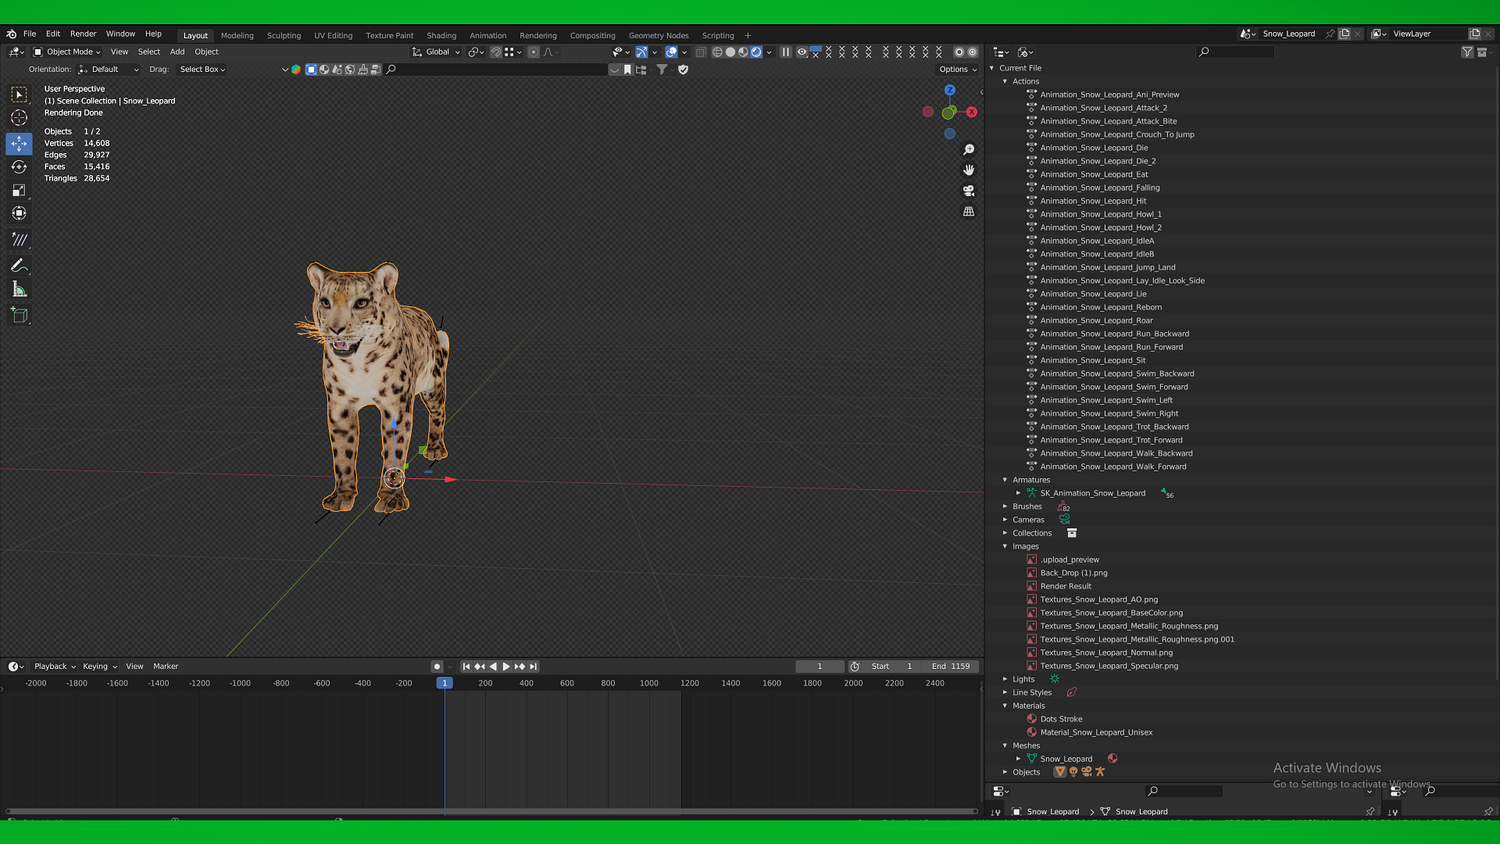The image size is (1500, 844).
Task: Switch to the Geometry Nodes workspace tab
Action: pos(658,35)
